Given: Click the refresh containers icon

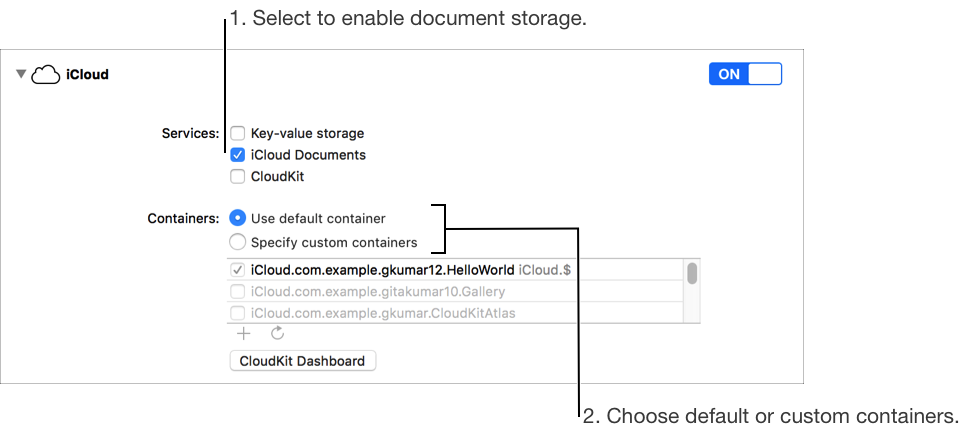Looking at the screenshot, I should pyautogui.click(x=277, y=333).
